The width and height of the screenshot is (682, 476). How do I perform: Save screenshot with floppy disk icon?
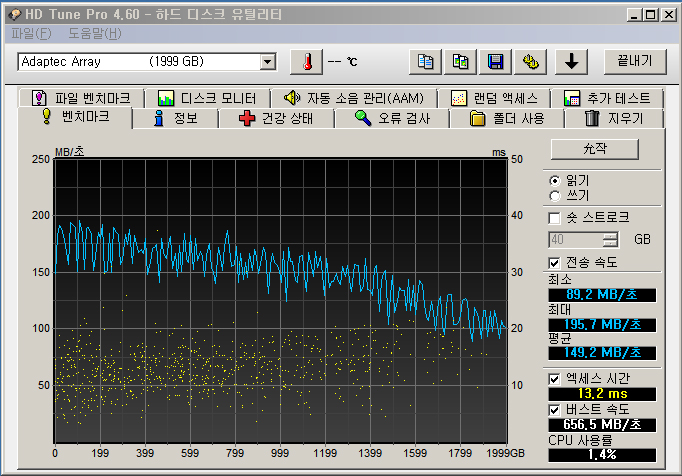click(495, 62)
